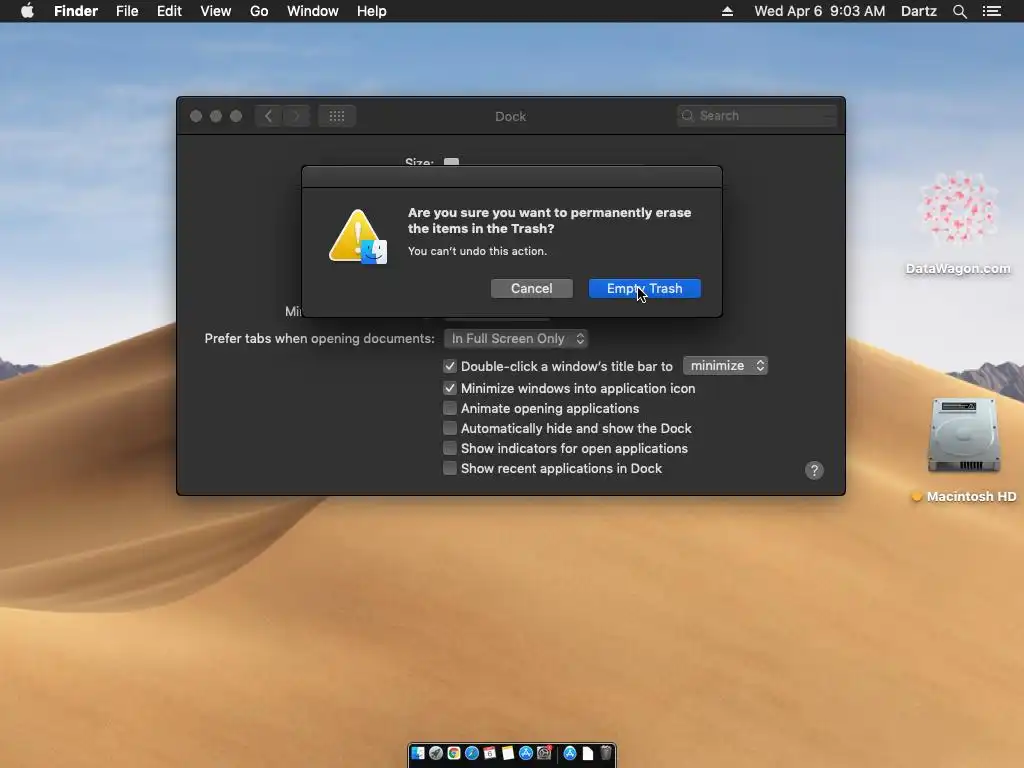
Task: Click the eject icon in the menu bar
Action: coord(727,11)
